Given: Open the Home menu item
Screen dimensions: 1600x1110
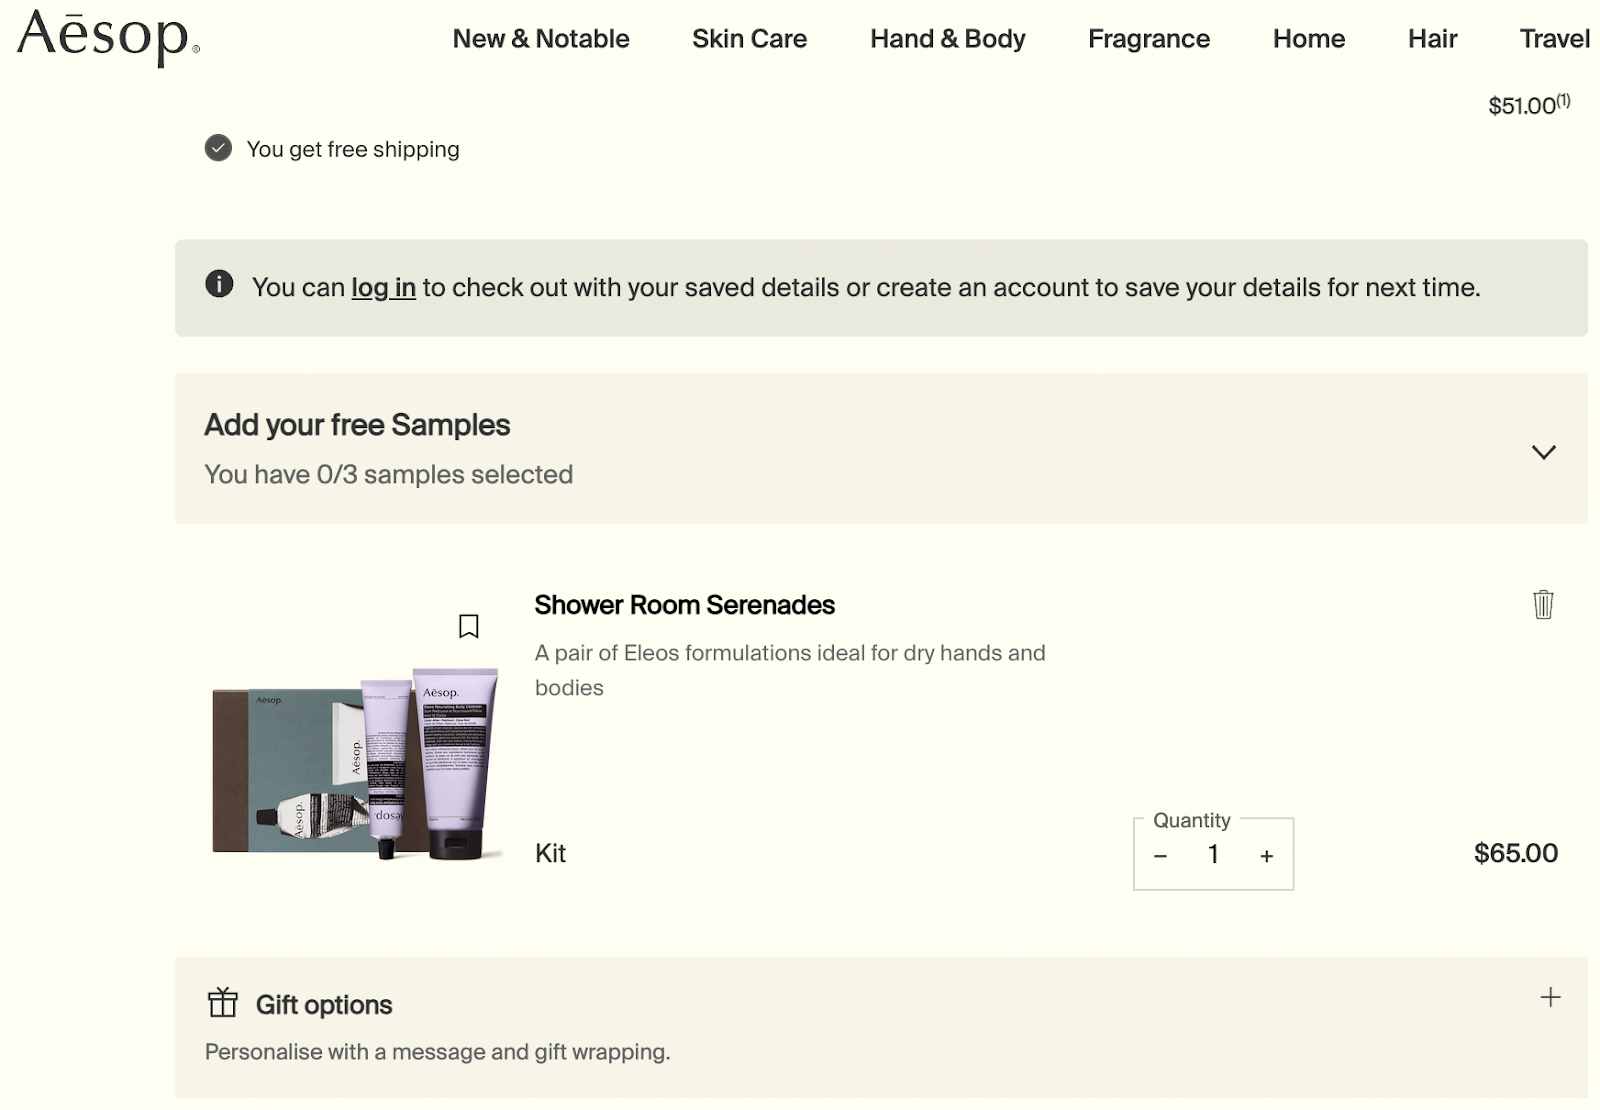Looking at the screenshot, I should (x=1308, y=39).
